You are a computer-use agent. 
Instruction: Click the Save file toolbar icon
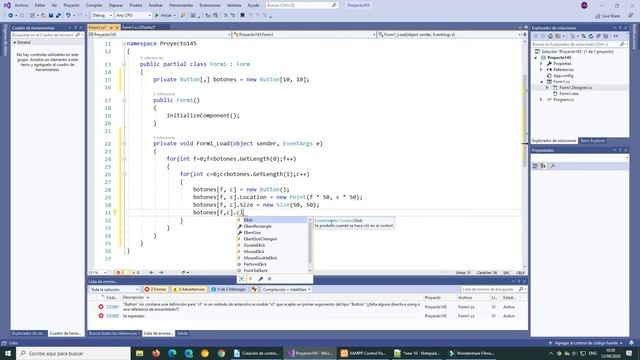pos(51,16)
